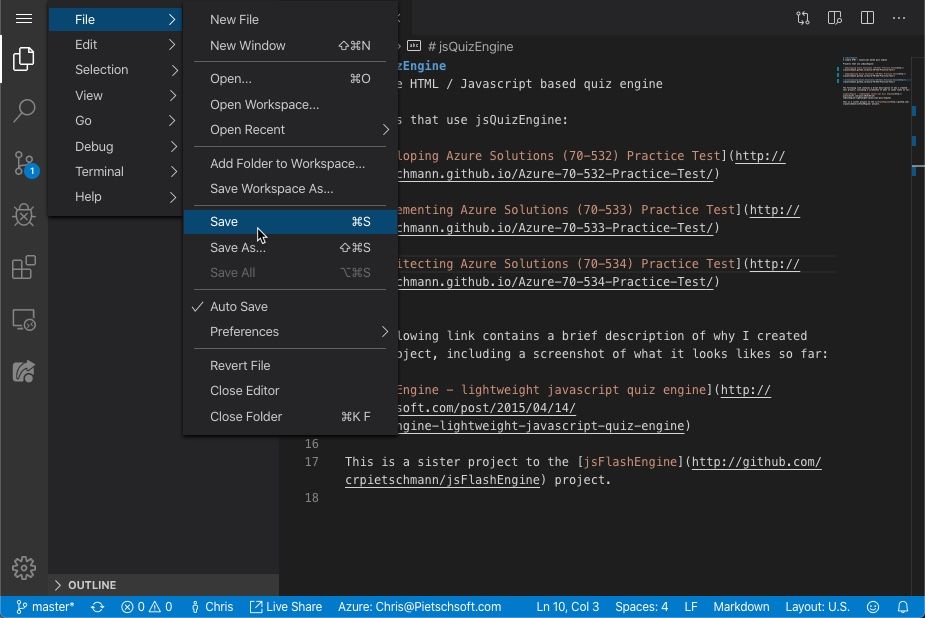Image resolution: width=925 pixels, height=618 pixels.
Task: Expand the Go submenu
Action: [116, 121]
